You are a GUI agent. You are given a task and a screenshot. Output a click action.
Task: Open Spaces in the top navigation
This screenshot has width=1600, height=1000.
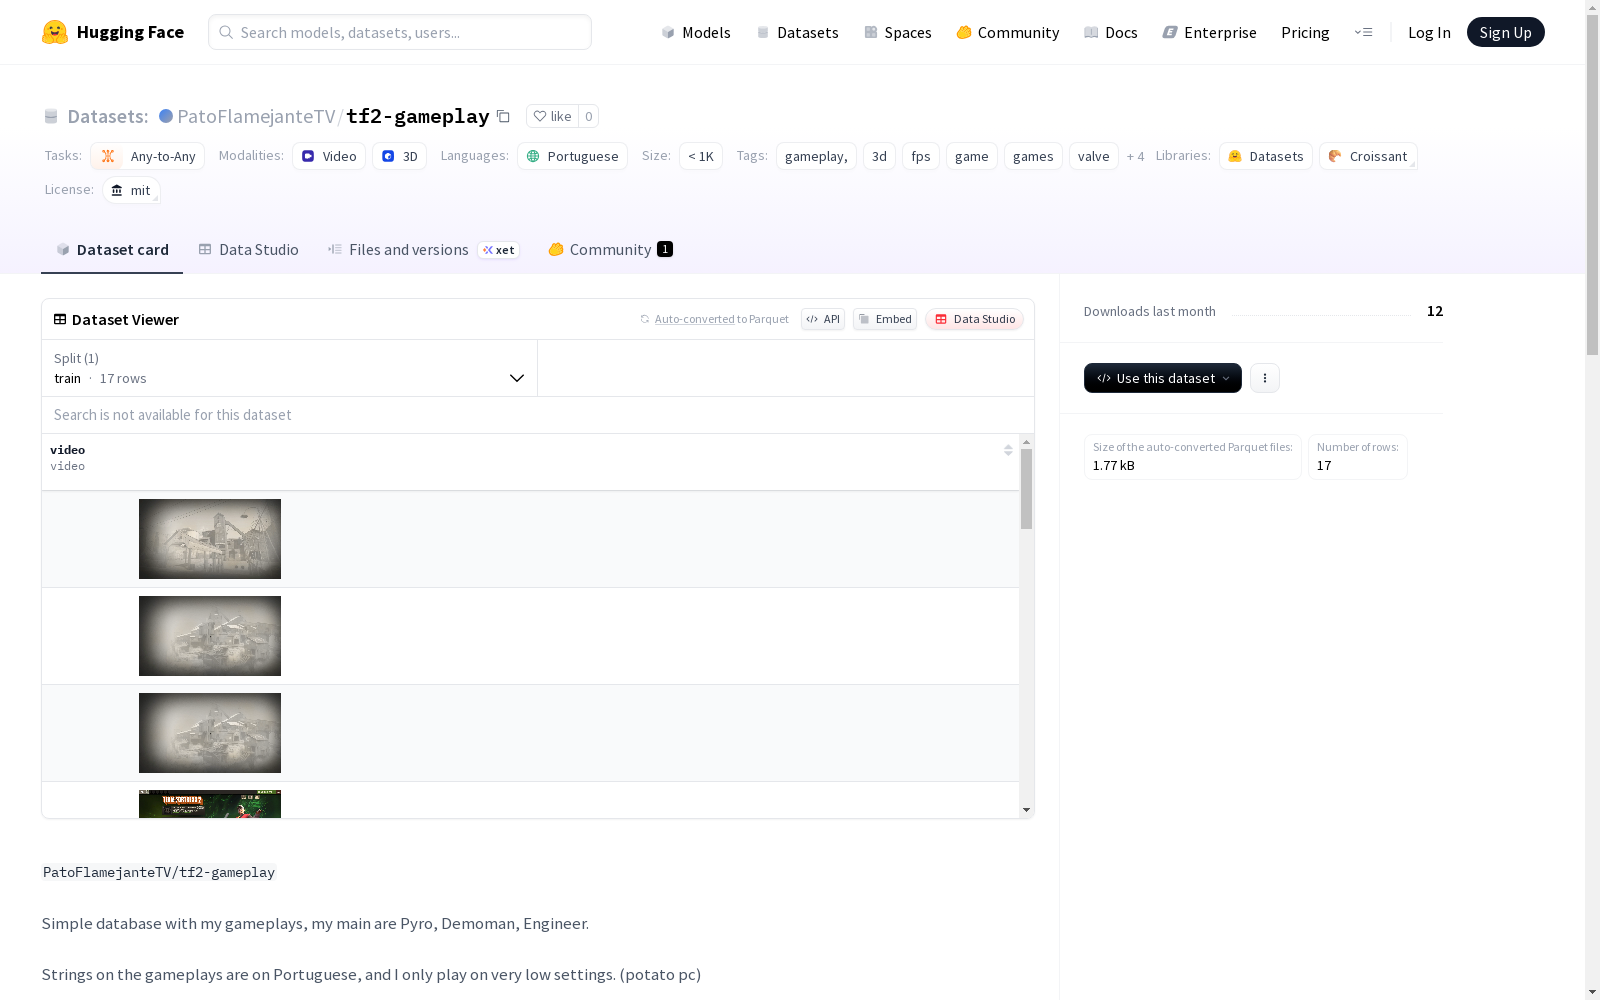click(897, 32)
